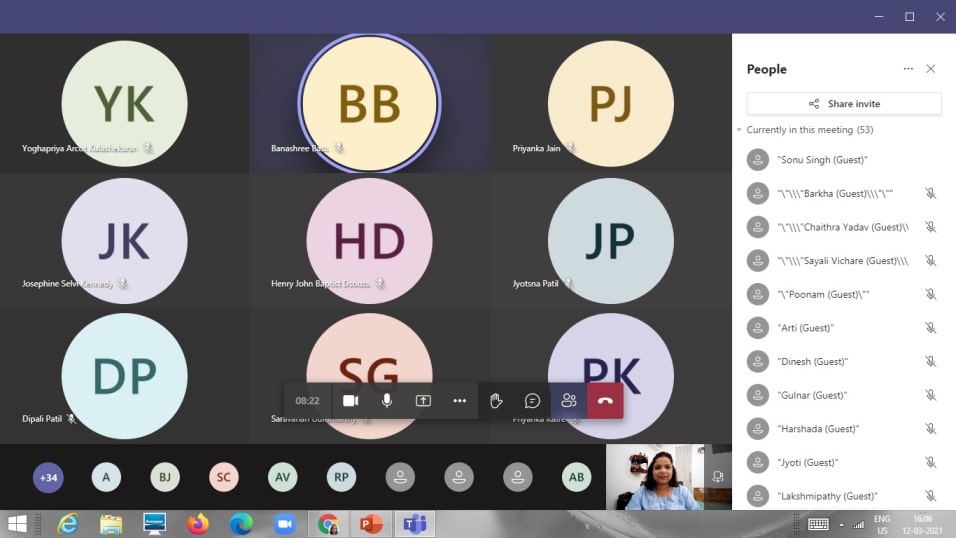Open PowerPoint from the taskbar
Viewport: 956px width, 538px height.
tap(371, 523)
